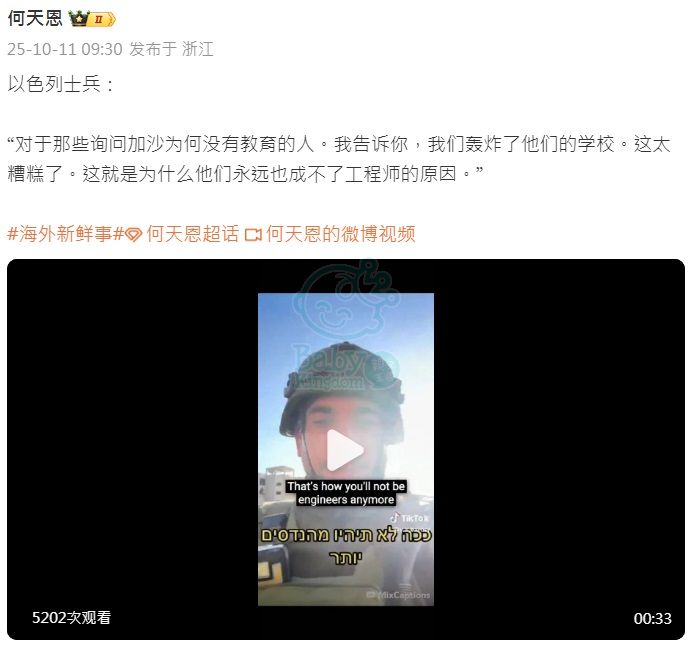
Task: Click the gold crown badge icon
Action: coord(79,19)
